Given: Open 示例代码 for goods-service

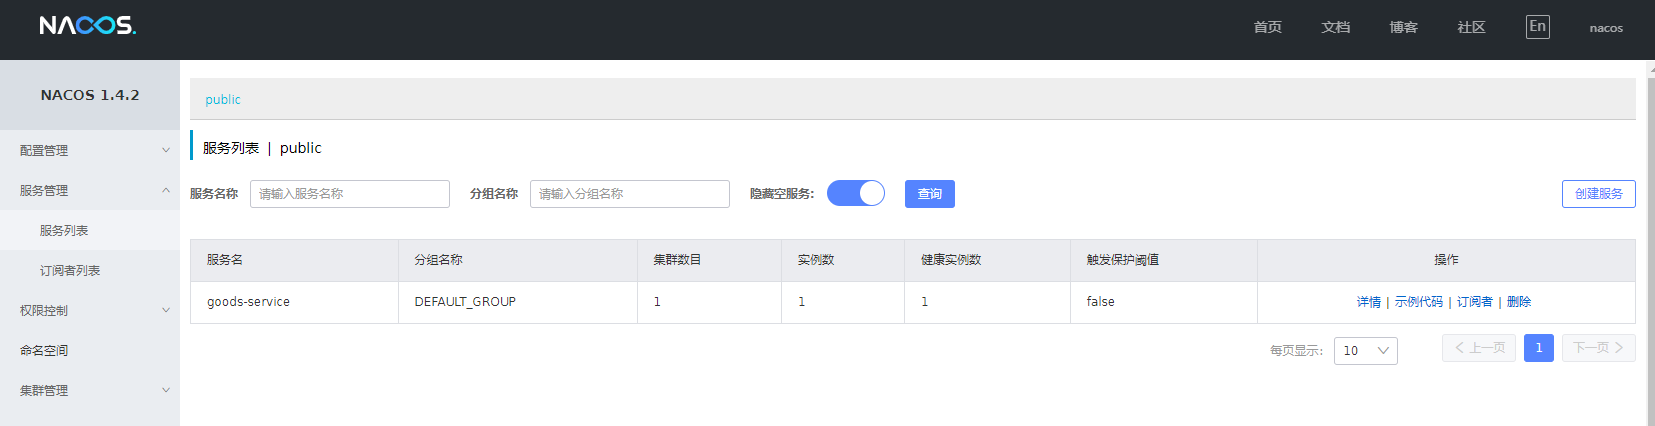Looking at the screenshot, I should coord(1419,302).
